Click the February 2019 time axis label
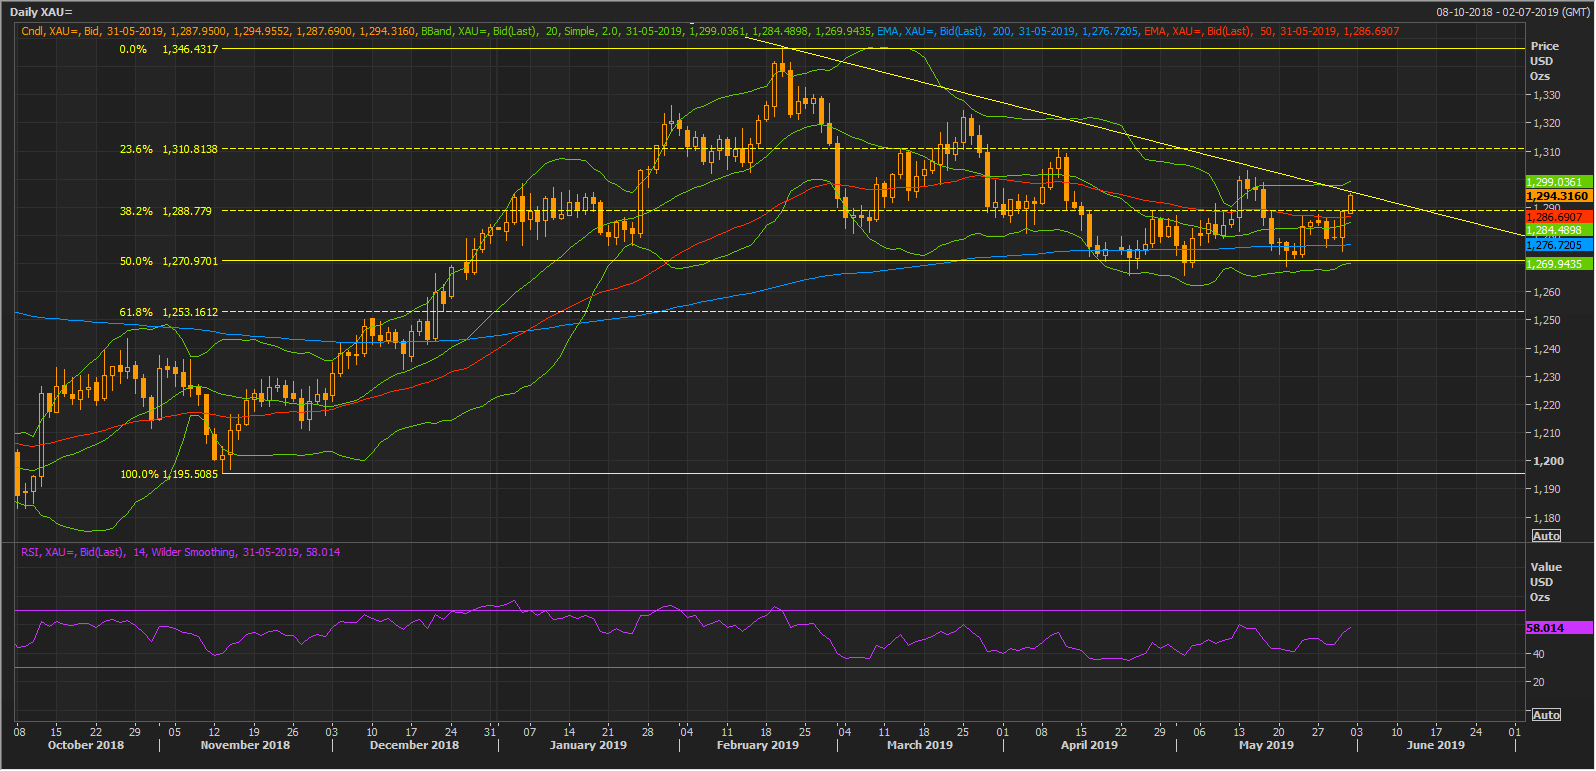The image size is (1596, 771). pos(758,745)
